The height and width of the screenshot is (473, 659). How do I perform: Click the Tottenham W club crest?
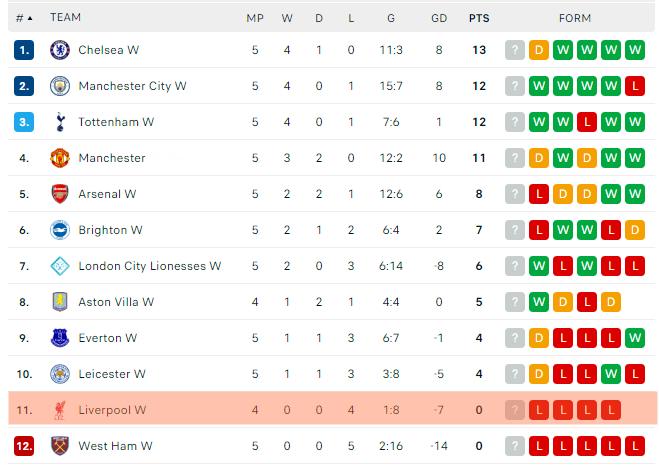[x=60, y=122]
